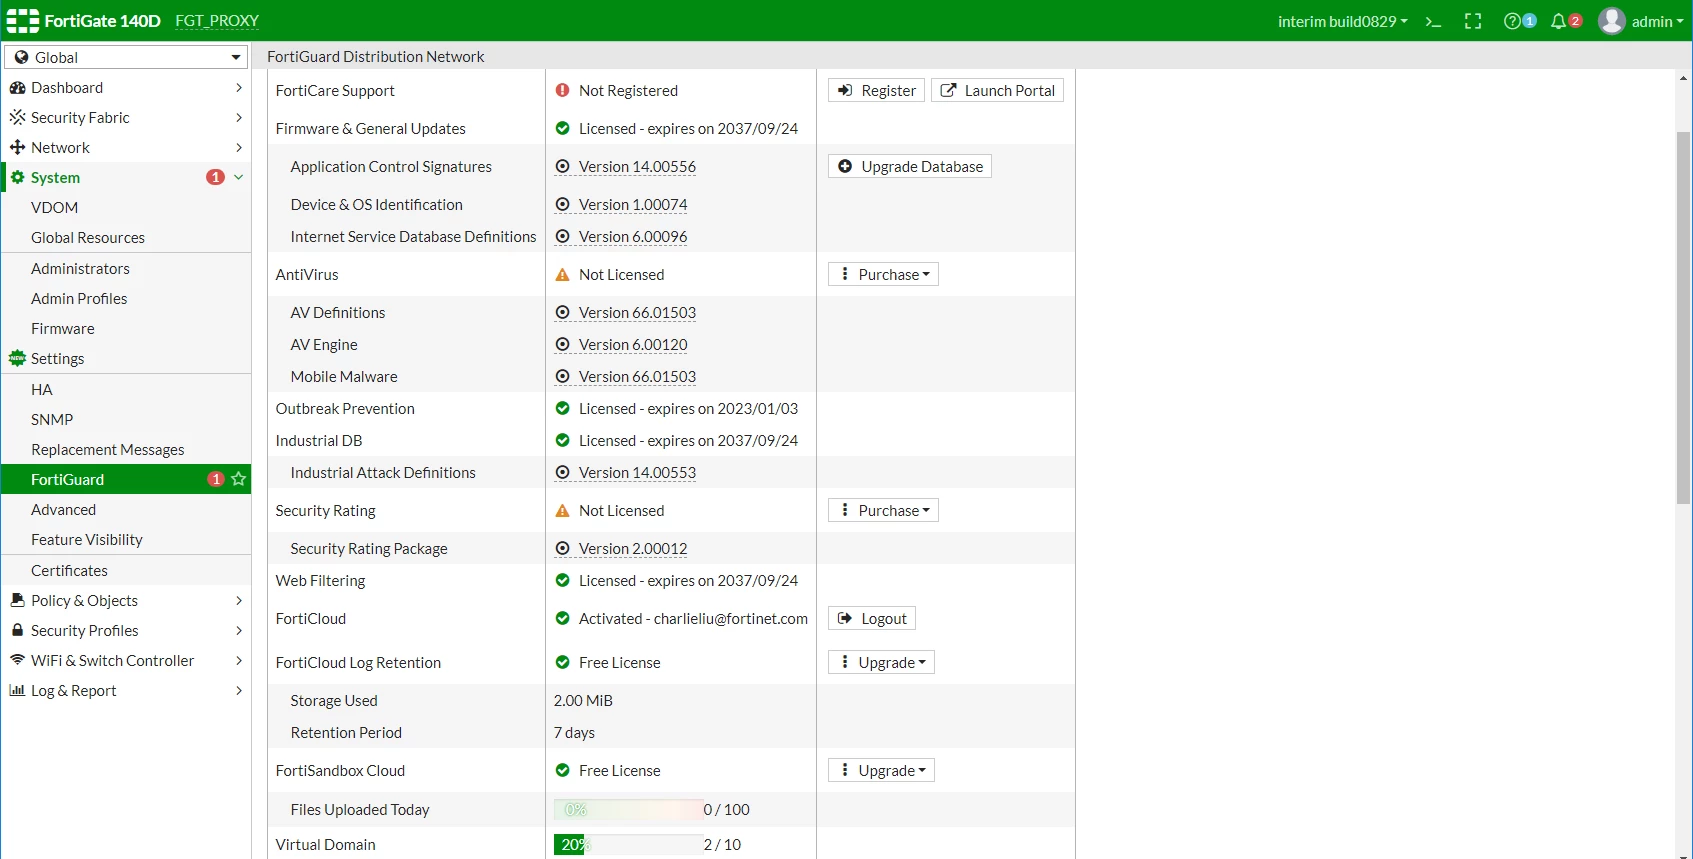
Task: Click the Security Rating warning triangle icon
Action: point(562,510)
